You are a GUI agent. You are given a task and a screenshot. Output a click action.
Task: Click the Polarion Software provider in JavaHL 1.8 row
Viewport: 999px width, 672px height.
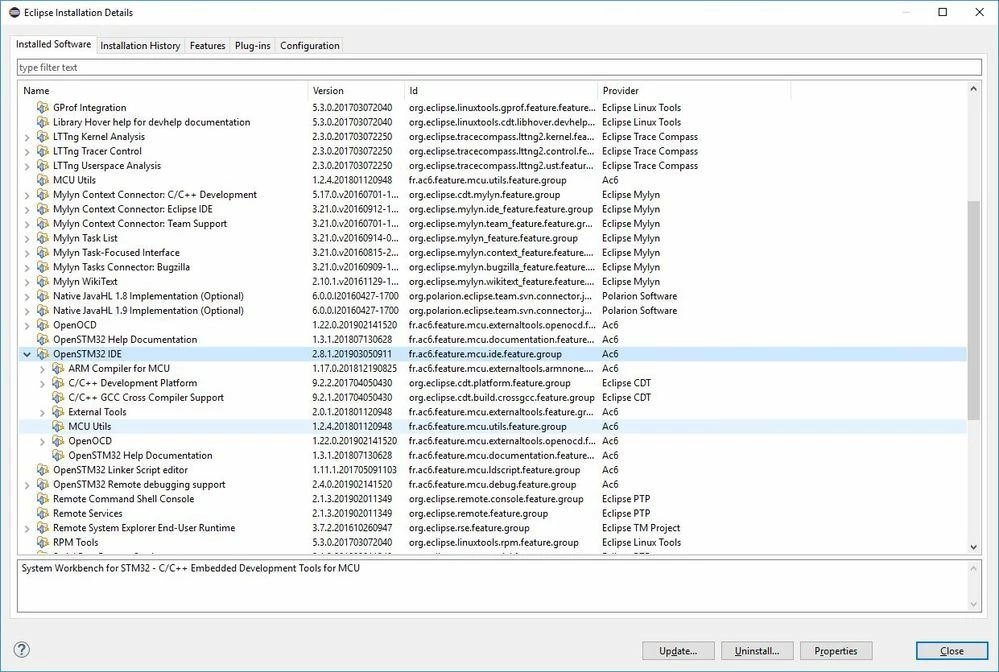click(640, 296)
